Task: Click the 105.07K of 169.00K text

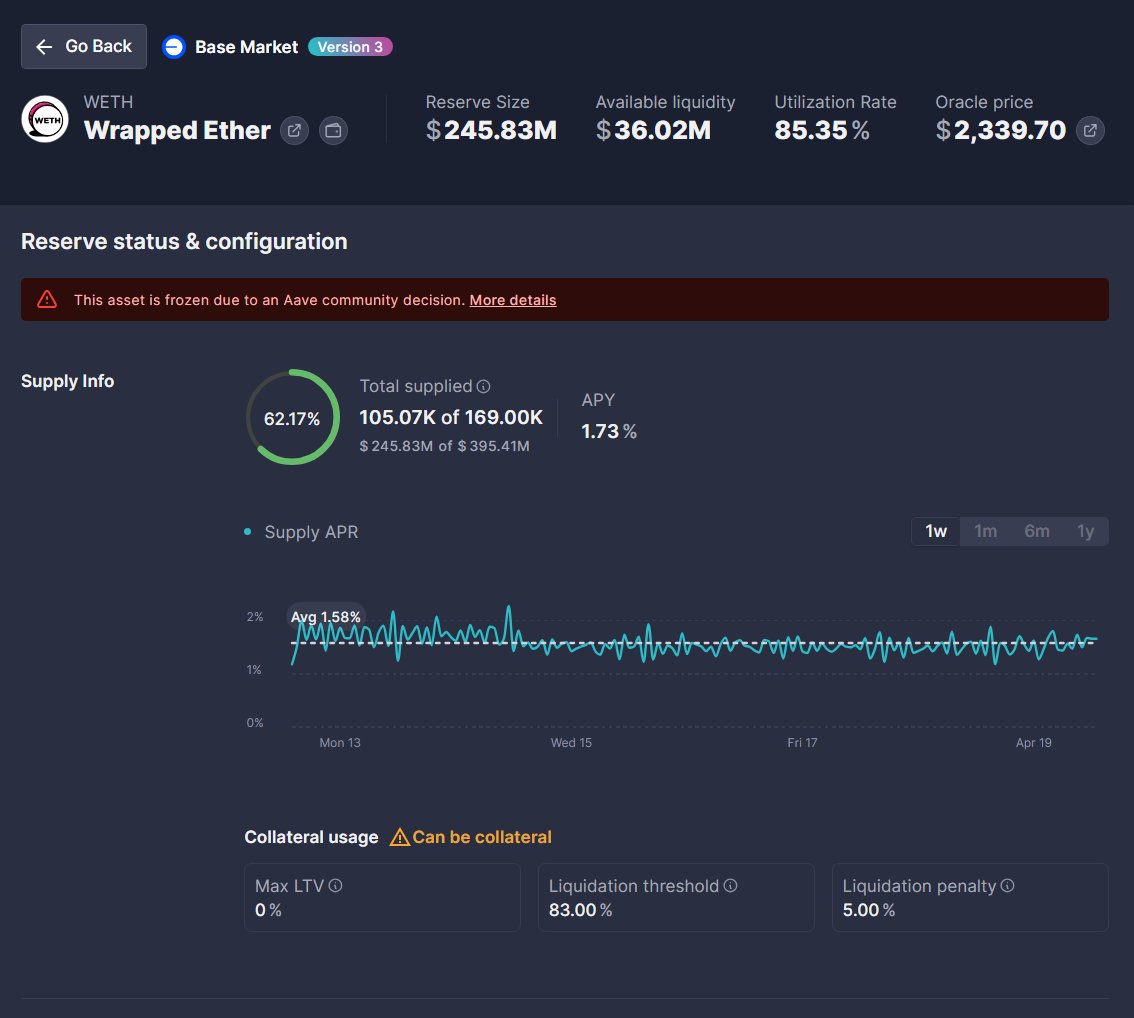Action: 451,417
